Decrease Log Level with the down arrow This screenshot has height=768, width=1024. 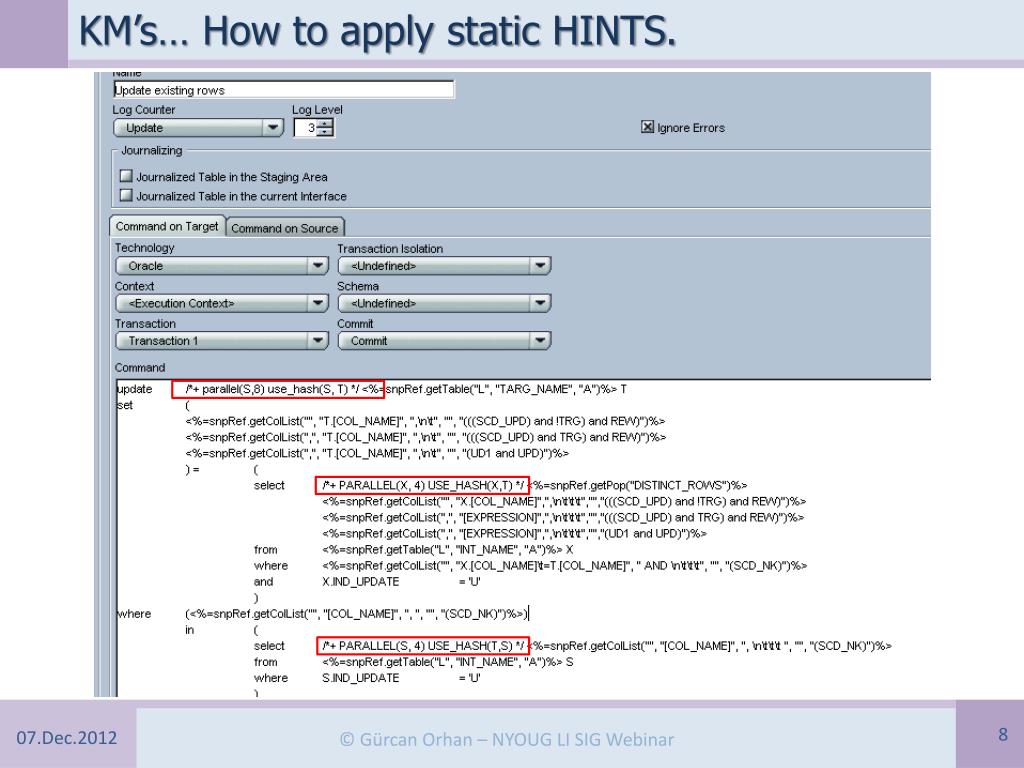tap(326, 133)
